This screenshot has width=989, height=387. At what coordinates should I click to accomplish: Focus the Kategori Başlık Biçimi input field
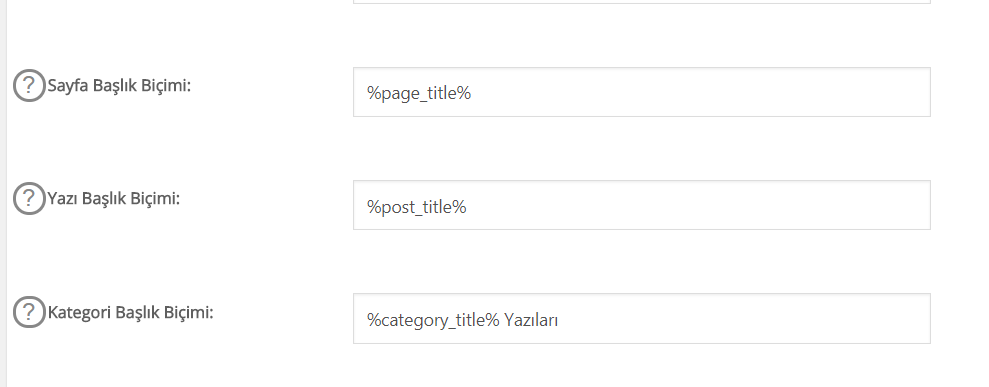[x=641, y=318]
